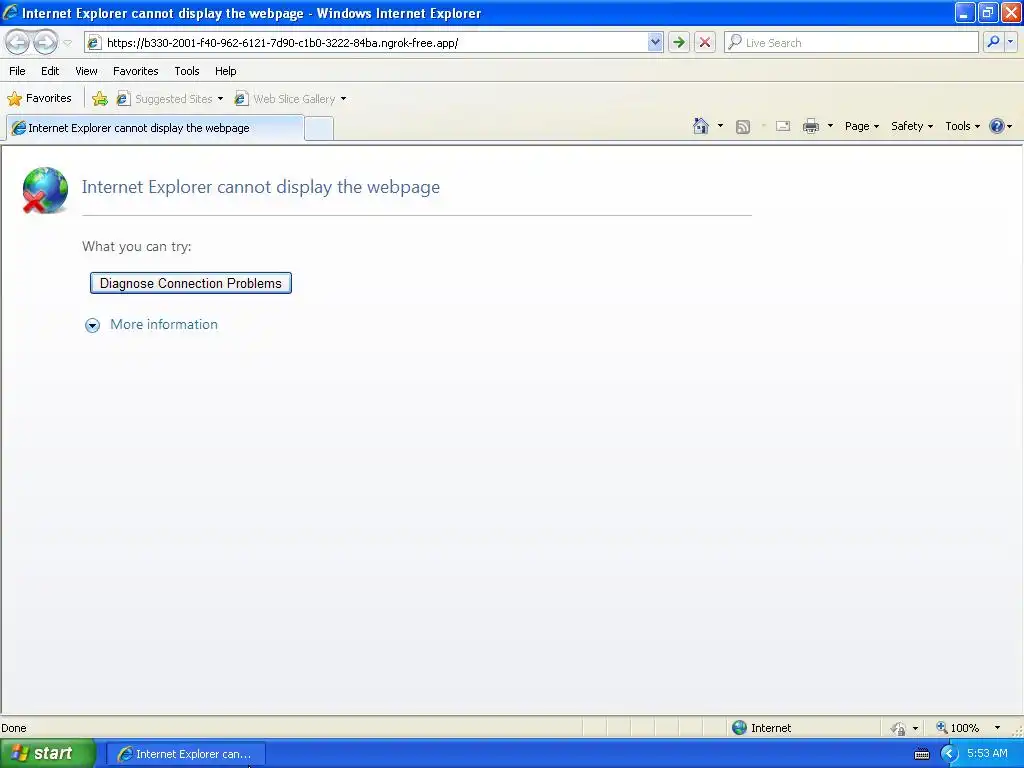
Task: Open Suggested Sites link
Action: coord(170,99)
